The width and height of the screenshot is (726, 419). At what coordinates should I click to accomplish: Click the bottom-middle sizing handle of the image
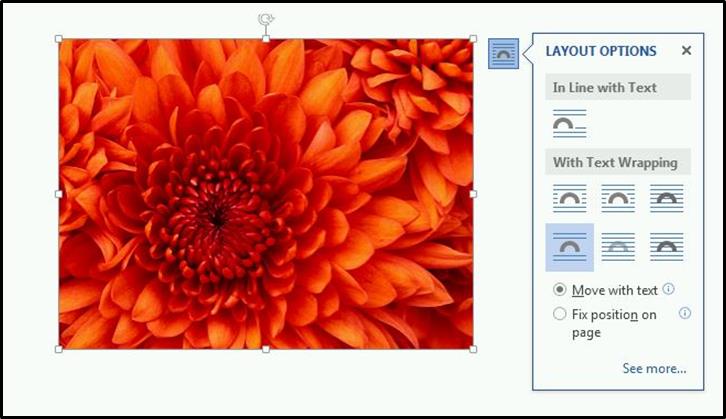coord(266,349)
